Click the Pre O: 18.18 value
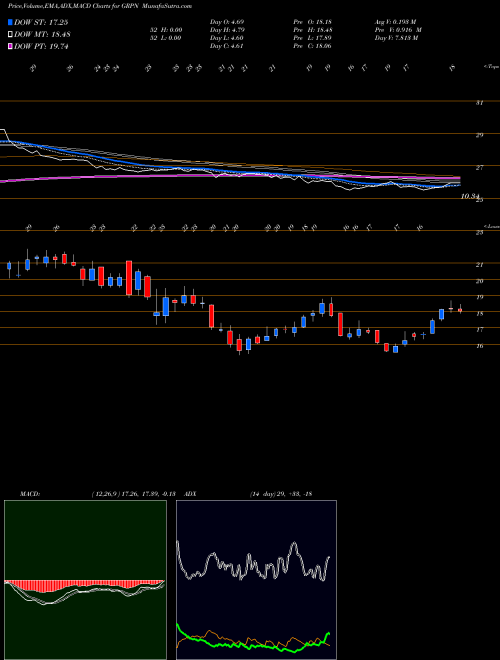The width and height of the screenshot is (500, 660). pyautogui.click(x=312, y=22)
